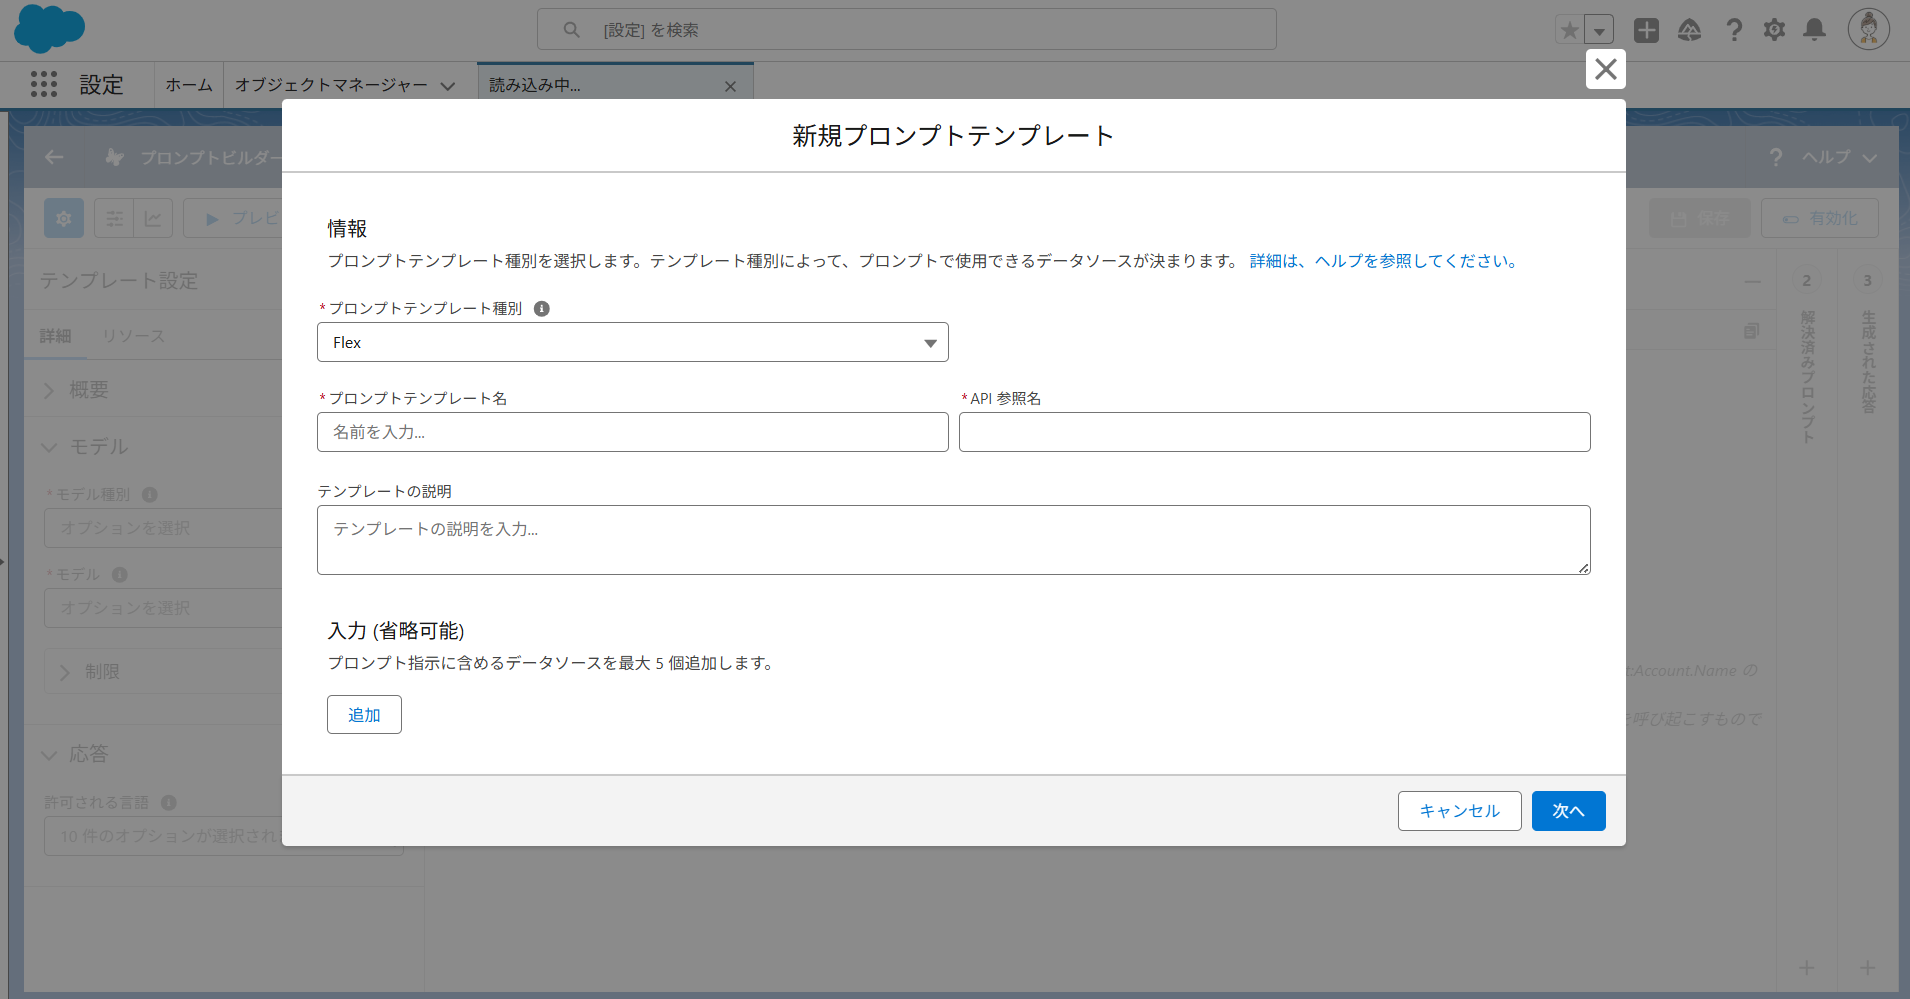The height and width of the screenshot is (999, 1910).
Task: Select the 詳細 tab
Action: click(x=55, y=336)
